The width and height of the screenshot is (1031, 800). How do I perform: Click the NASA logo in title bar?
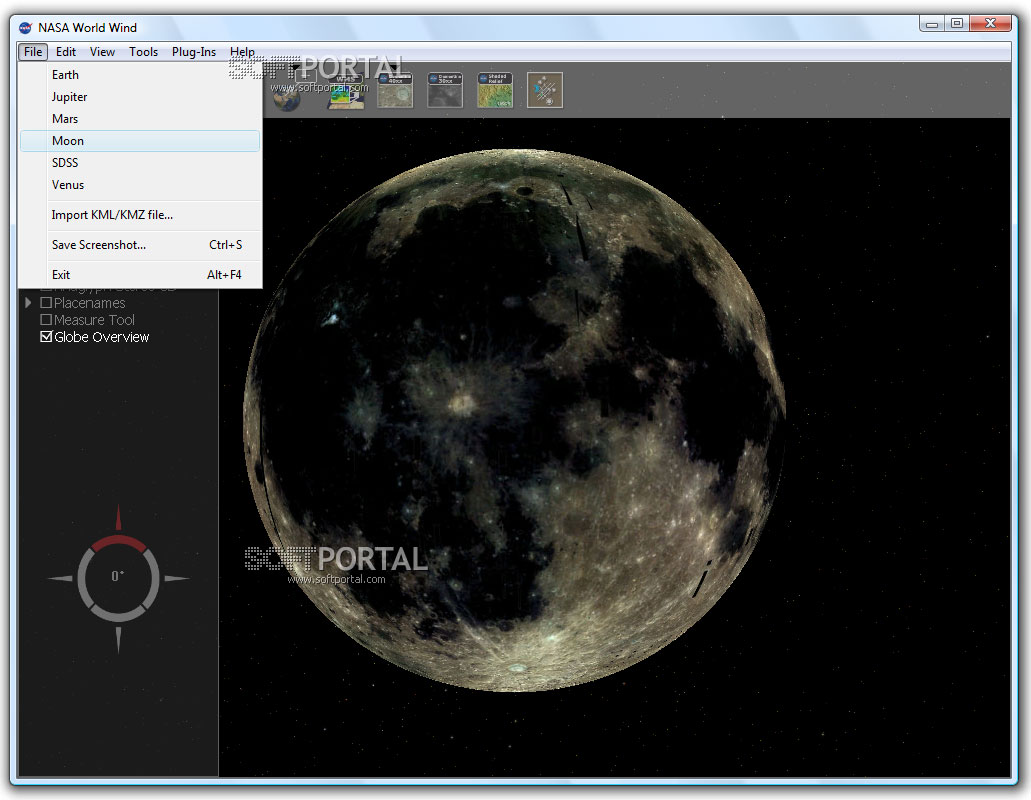[25, 27]
